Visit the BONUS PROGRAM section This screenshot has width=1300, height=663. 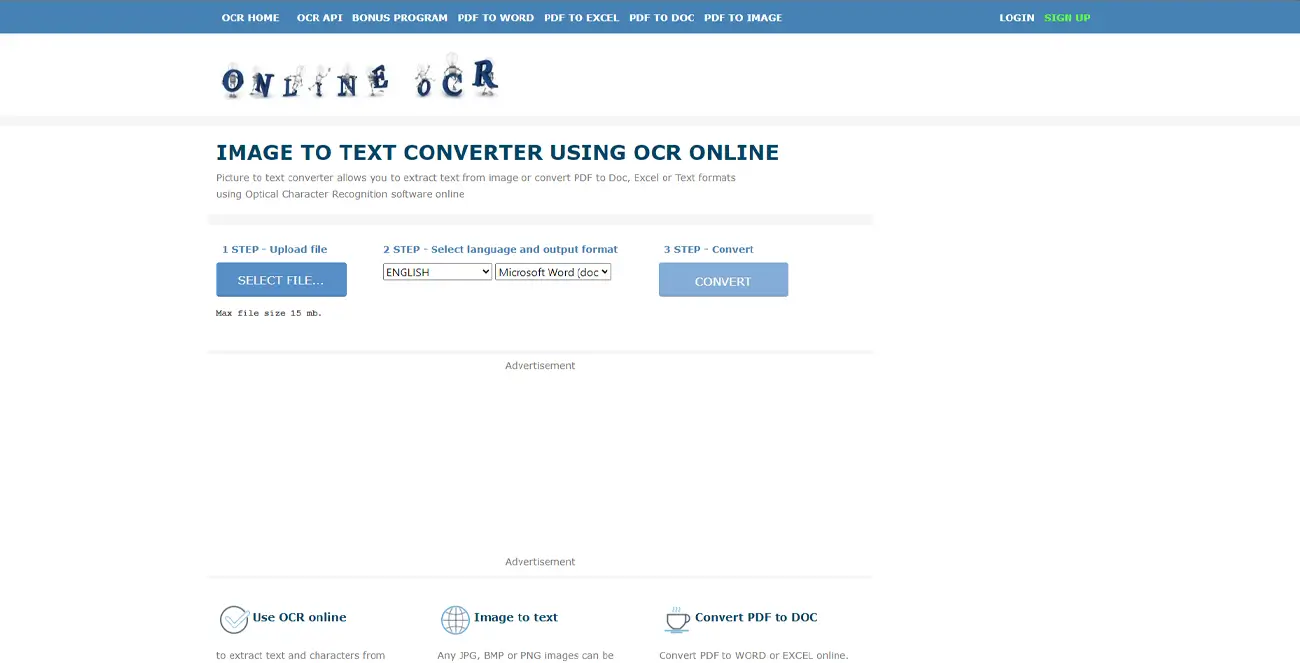coord(400,17)
